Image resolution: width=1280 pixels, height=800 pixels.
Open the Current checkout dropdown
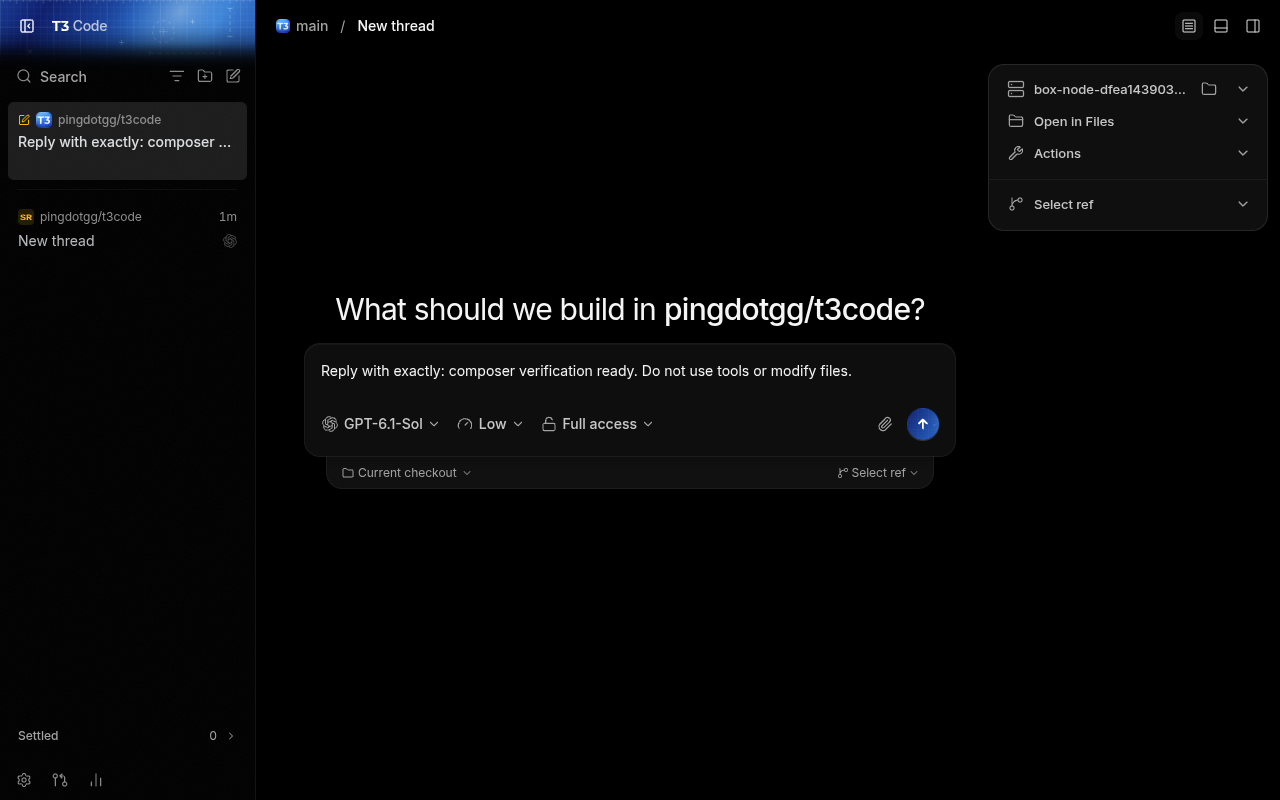pos(407,473)
